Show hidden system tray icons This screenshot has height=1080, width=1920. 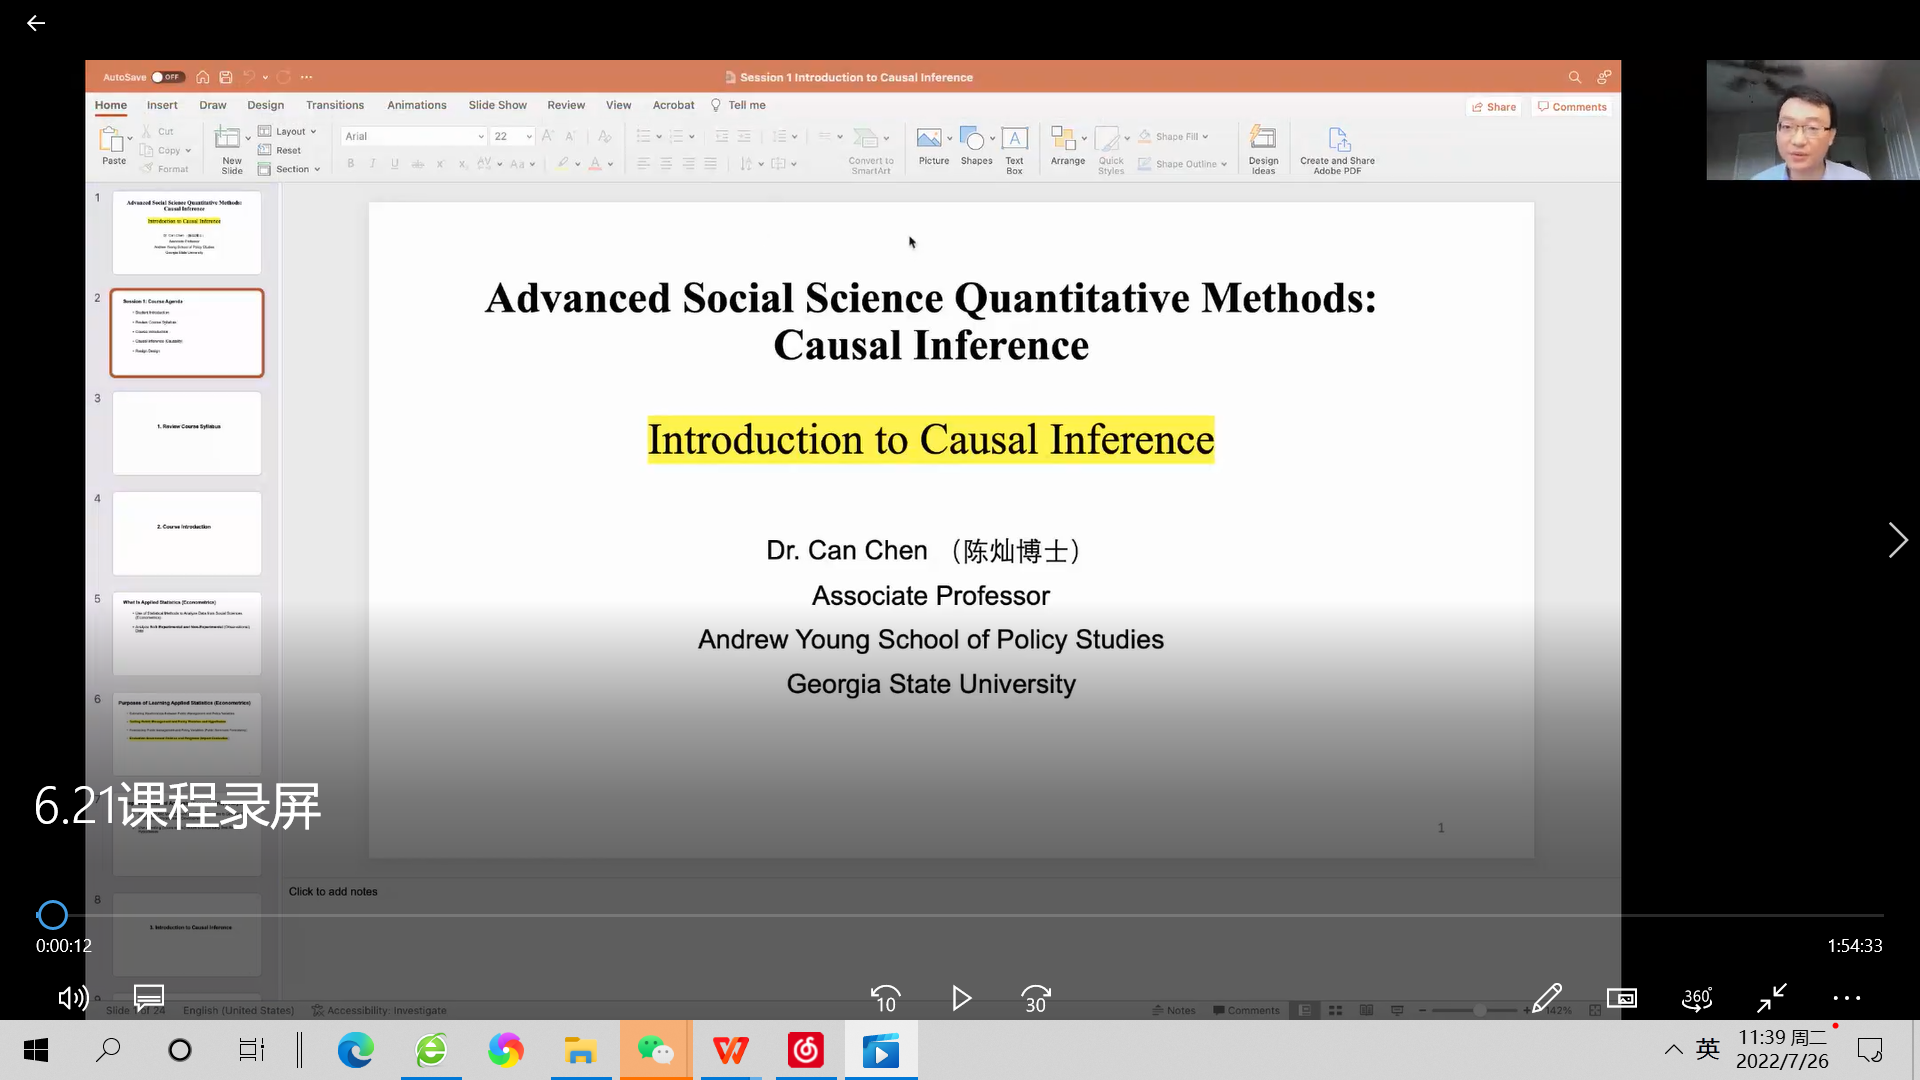[x=1673, y=1049]
